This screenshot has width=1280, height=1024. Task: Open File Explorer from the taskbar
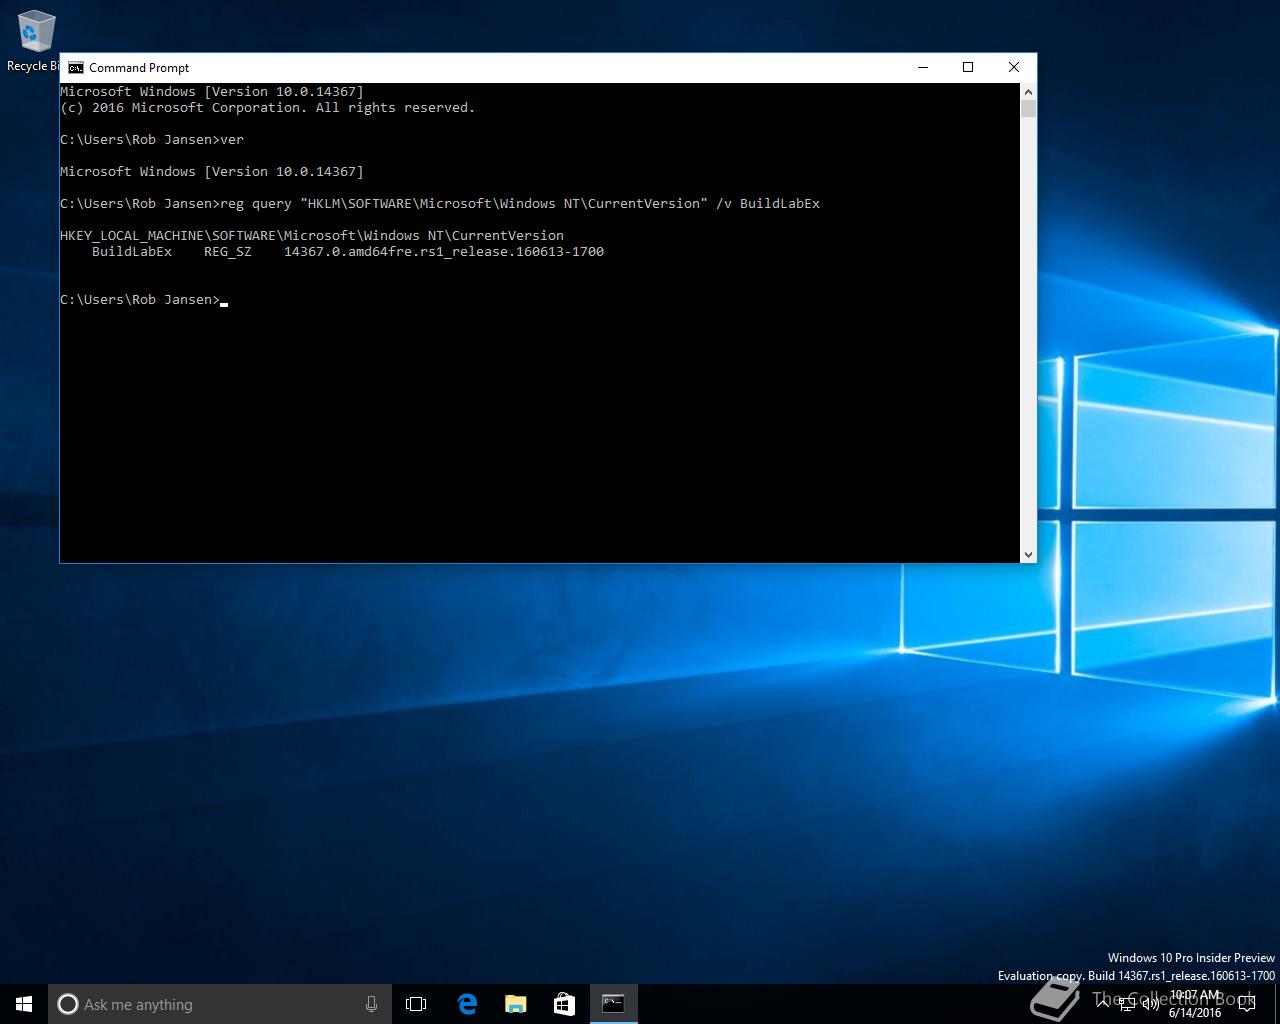pyautogui.click(x=515, y=1004)
